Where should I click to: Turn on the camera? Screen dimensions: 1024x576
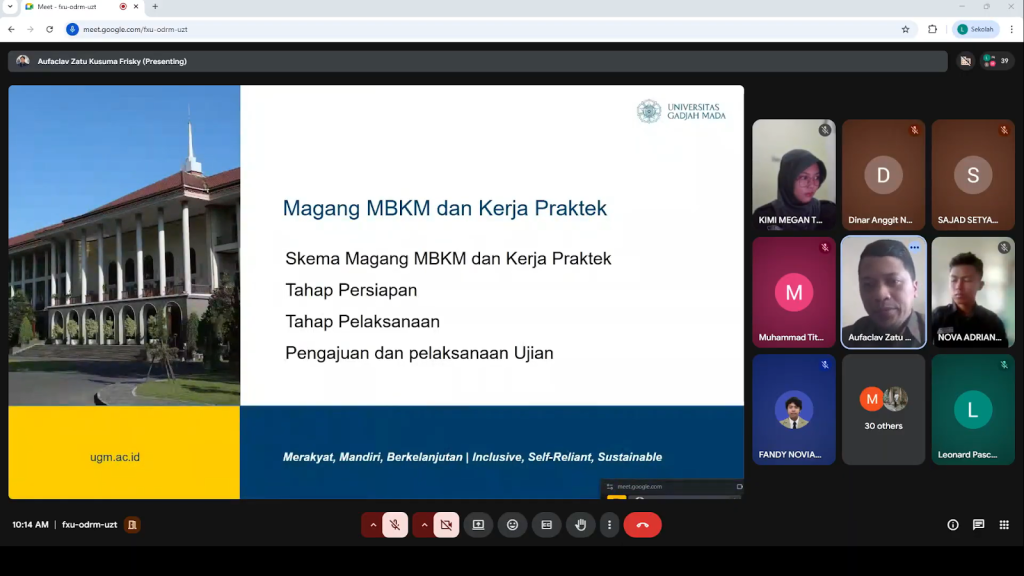pyautogui.click(x=446, y=525)
